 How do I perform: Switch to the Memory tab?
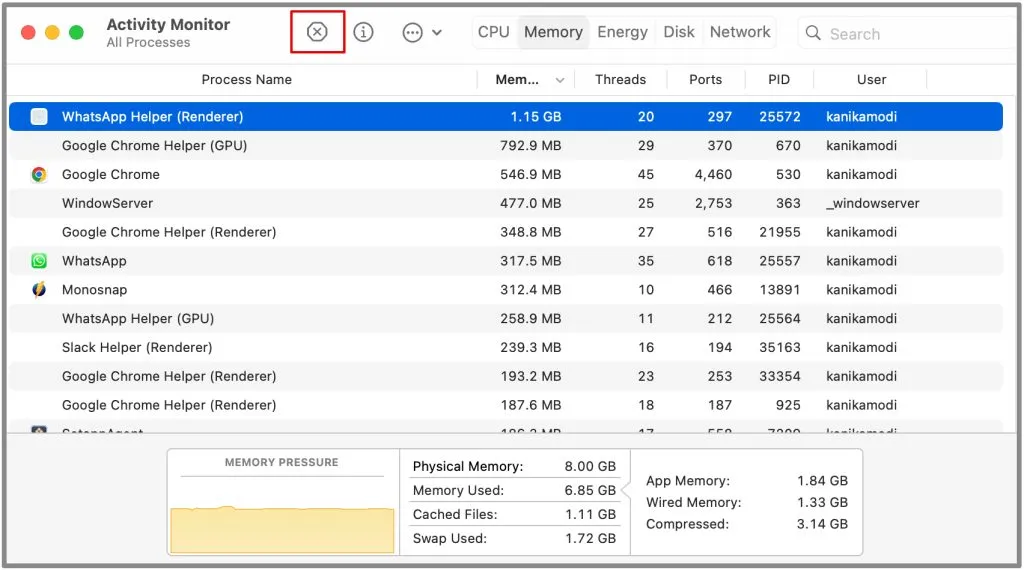point(553,32)
